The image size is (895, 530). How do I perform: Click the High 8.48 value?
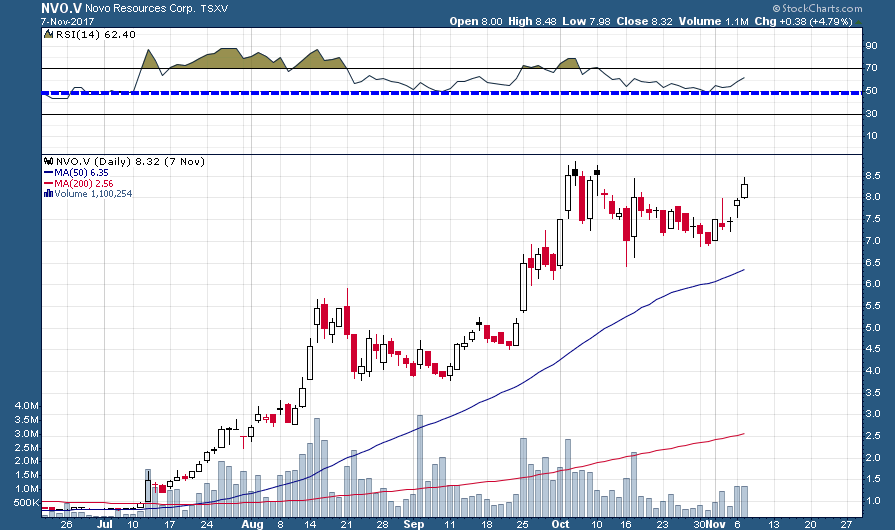tap(532, 21)
